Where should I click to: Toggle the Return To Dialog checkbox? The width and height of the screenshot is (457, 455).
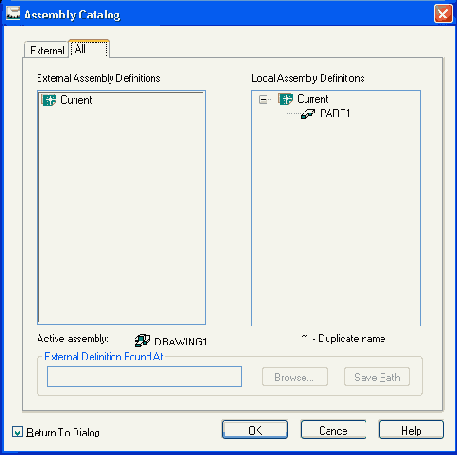point(17,432)
